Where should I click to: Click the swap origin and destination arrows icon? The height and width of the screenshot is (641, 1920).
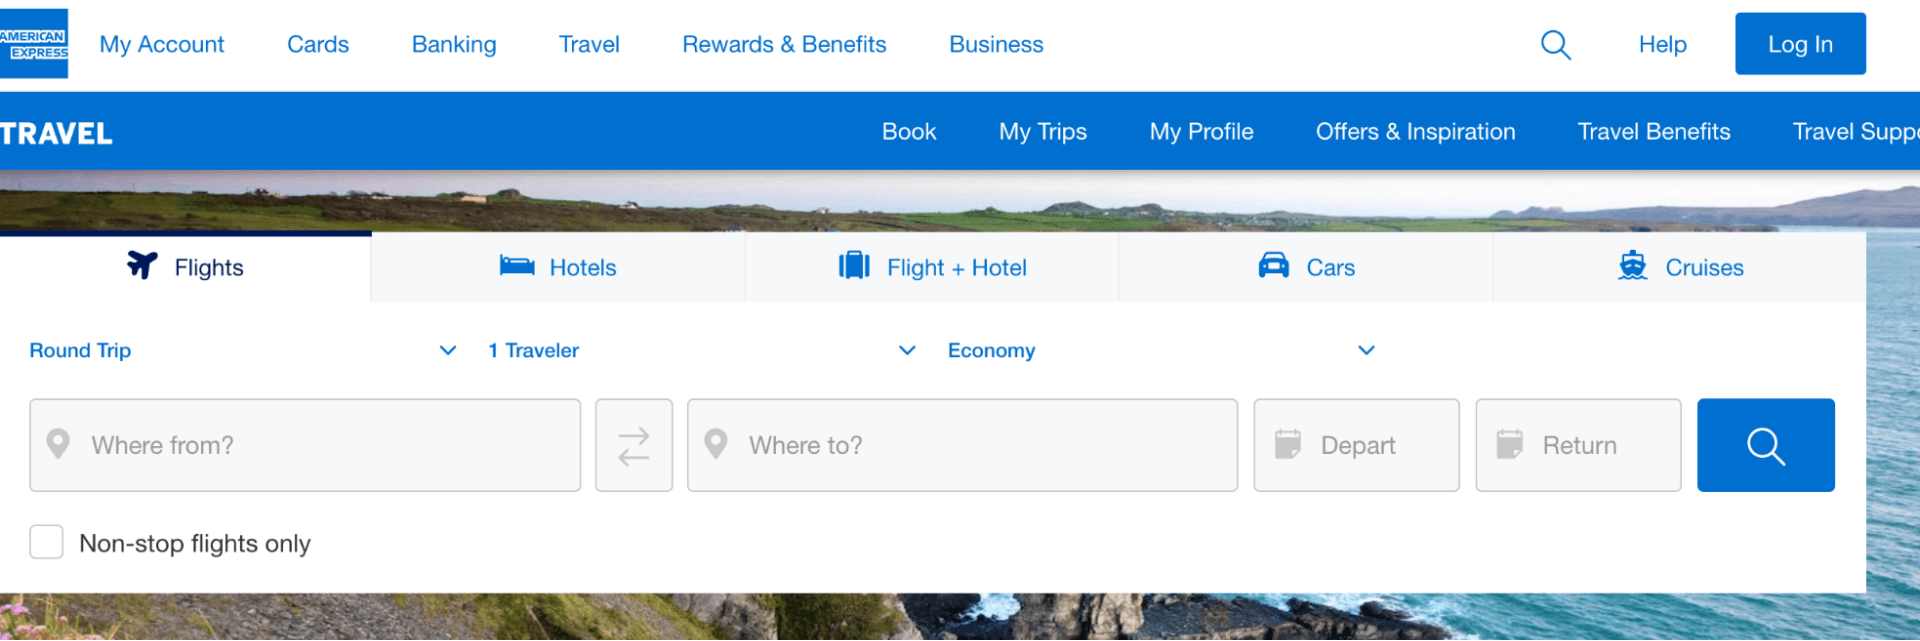(633, 445)
